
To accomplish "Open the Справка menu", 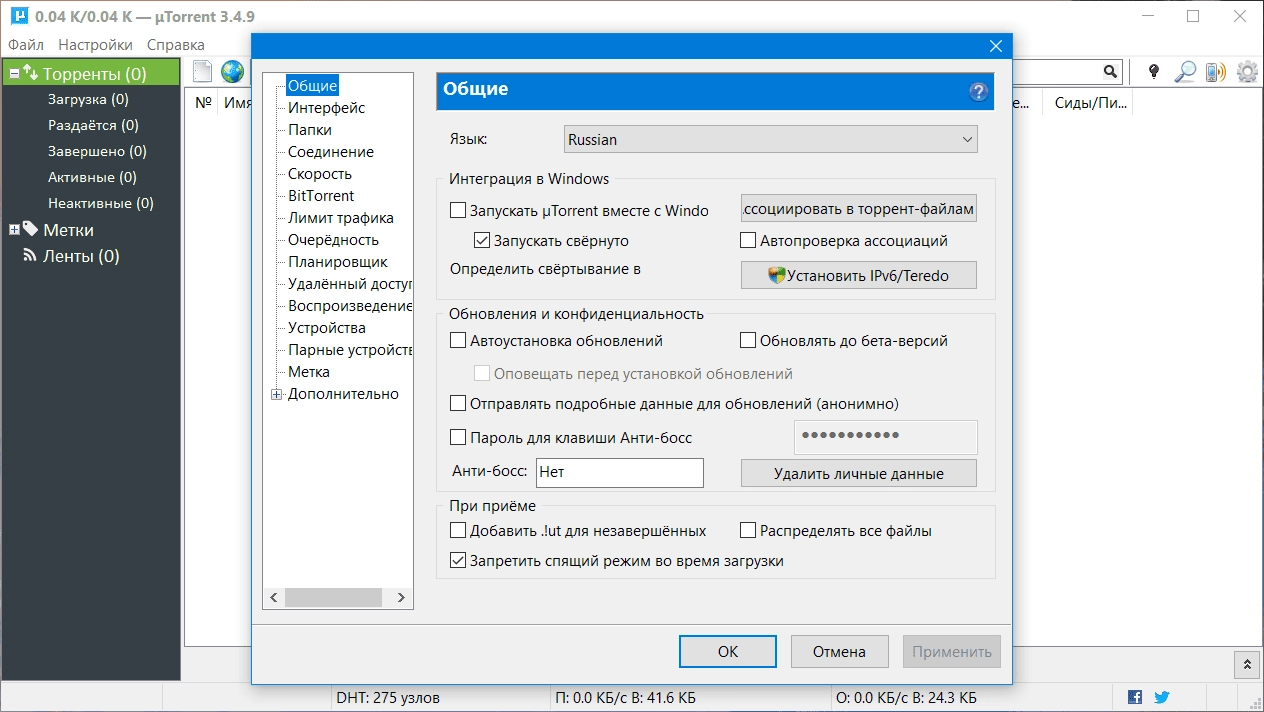I will pyautogui.click(x=176, y=45).
